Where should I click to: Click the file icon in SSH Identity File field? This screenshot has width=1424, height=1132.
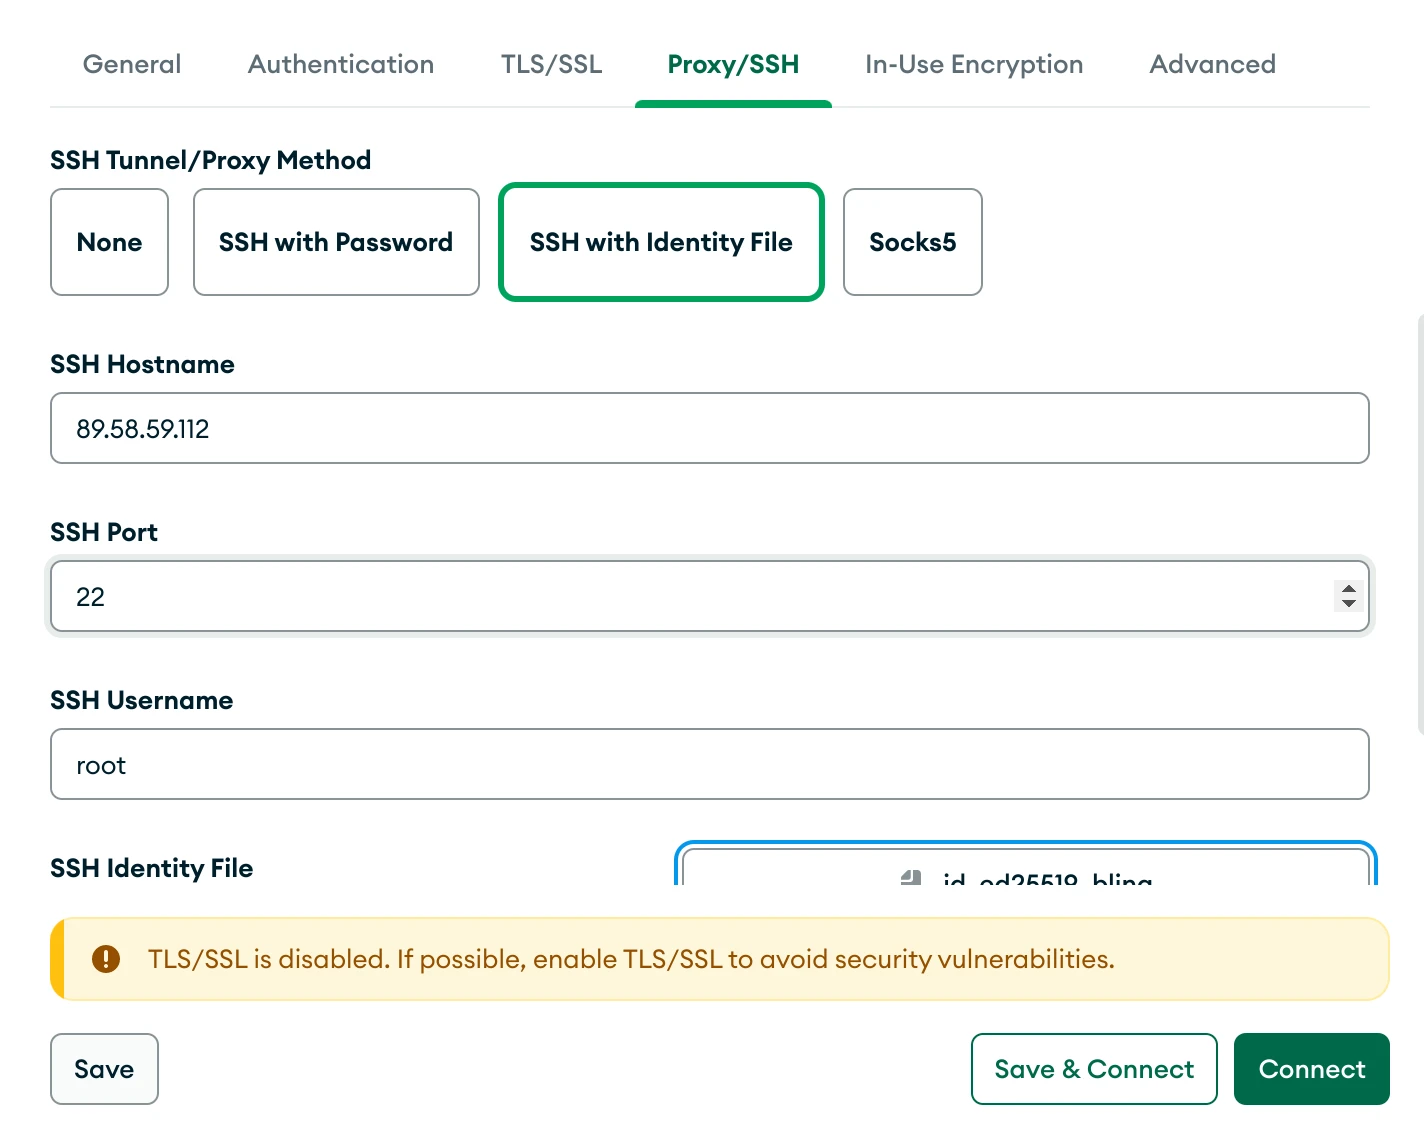point(909,878)
